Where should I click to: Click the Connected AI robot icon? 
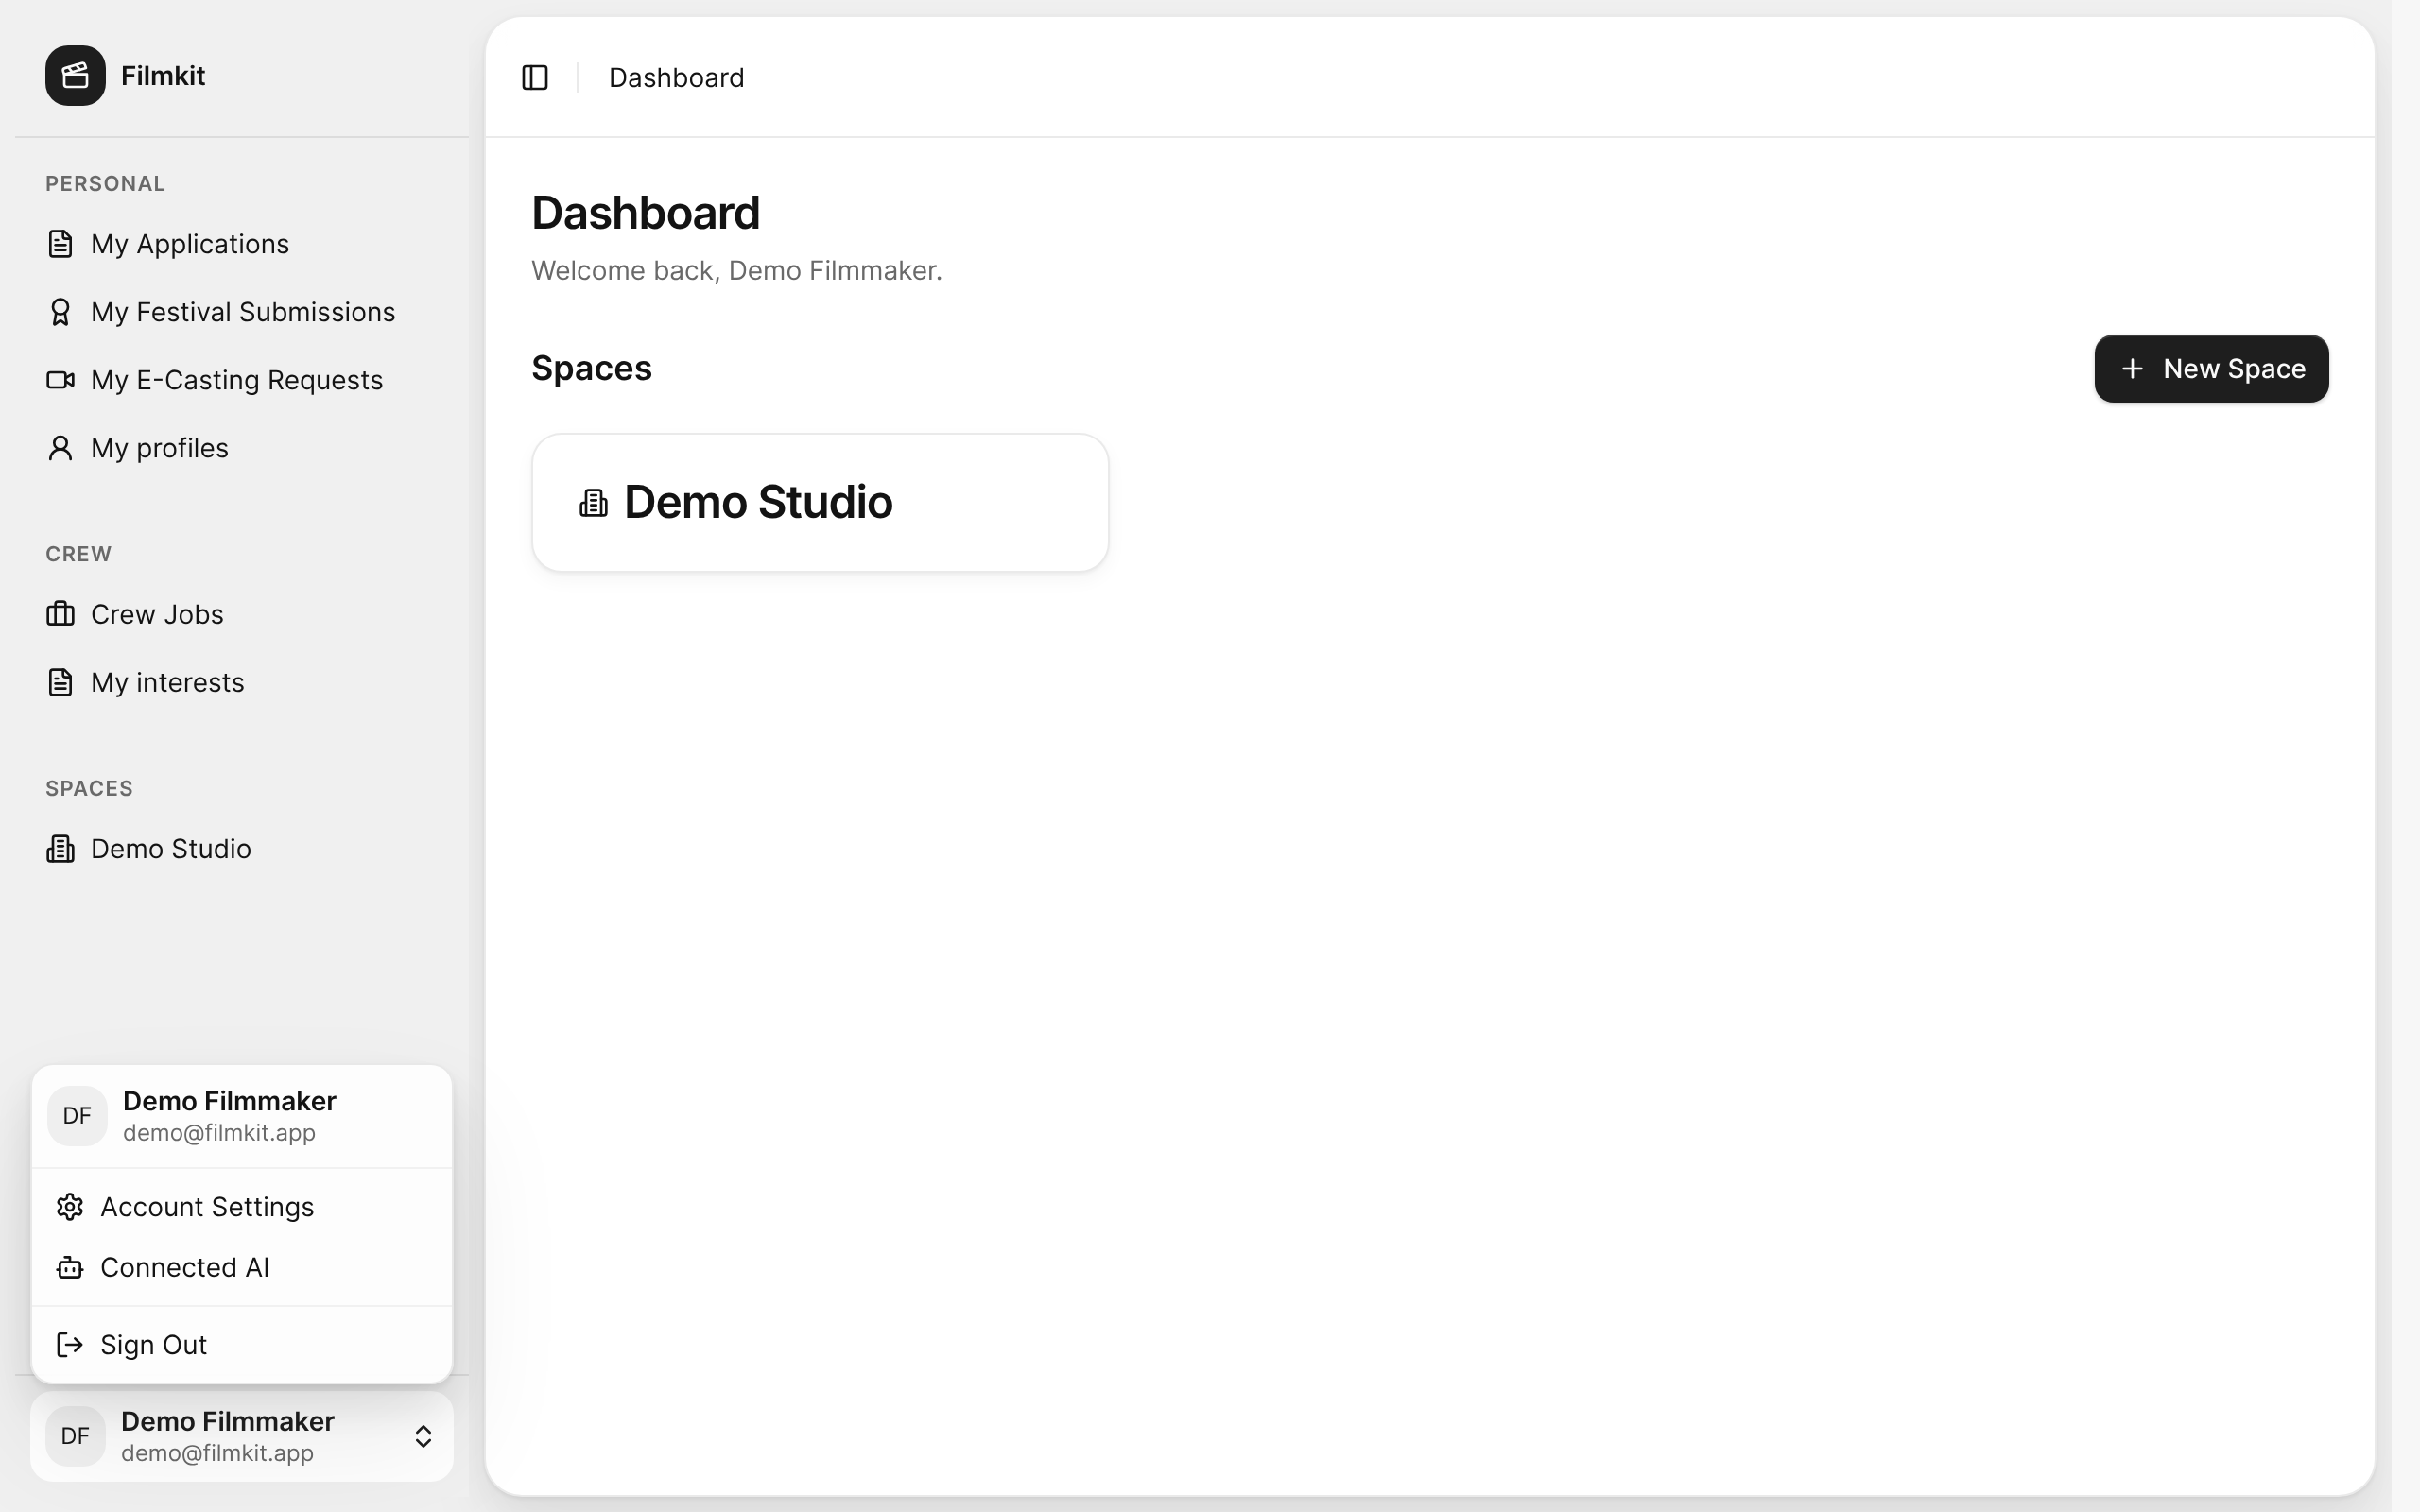(70, 1267)
